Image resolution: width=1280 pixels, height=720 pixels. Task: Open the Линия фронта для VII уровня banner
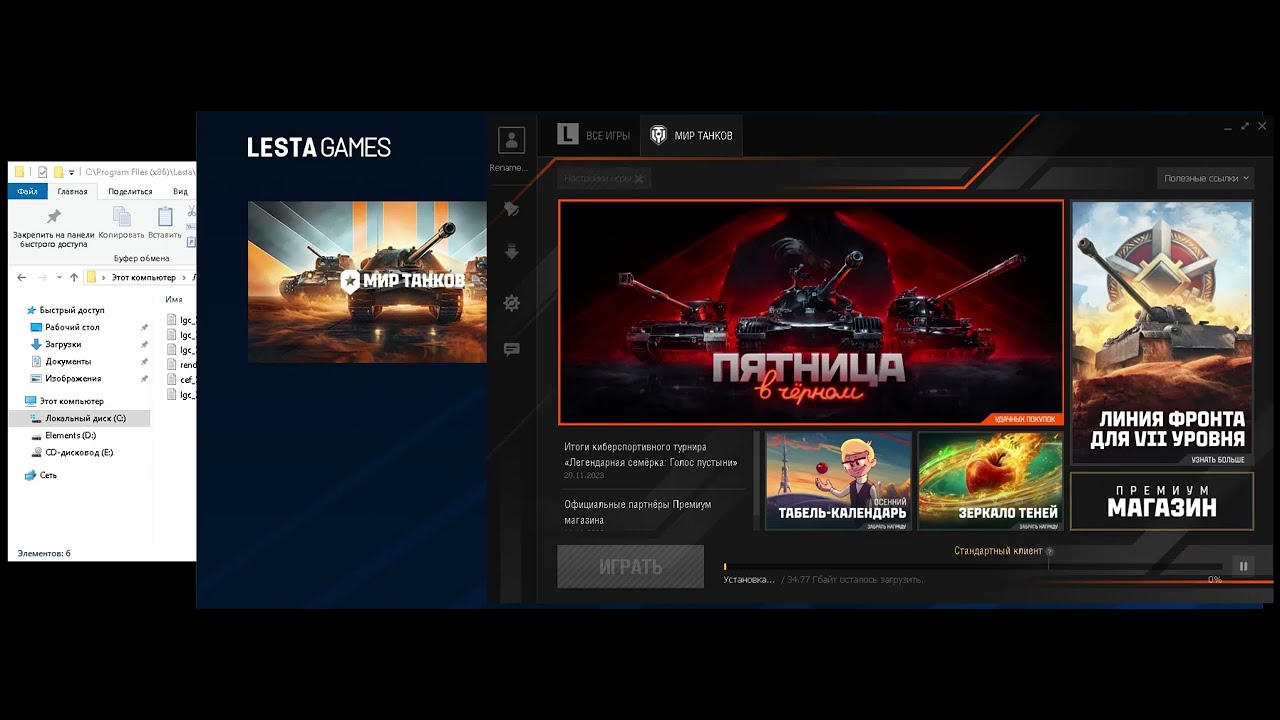[1161, 333]
